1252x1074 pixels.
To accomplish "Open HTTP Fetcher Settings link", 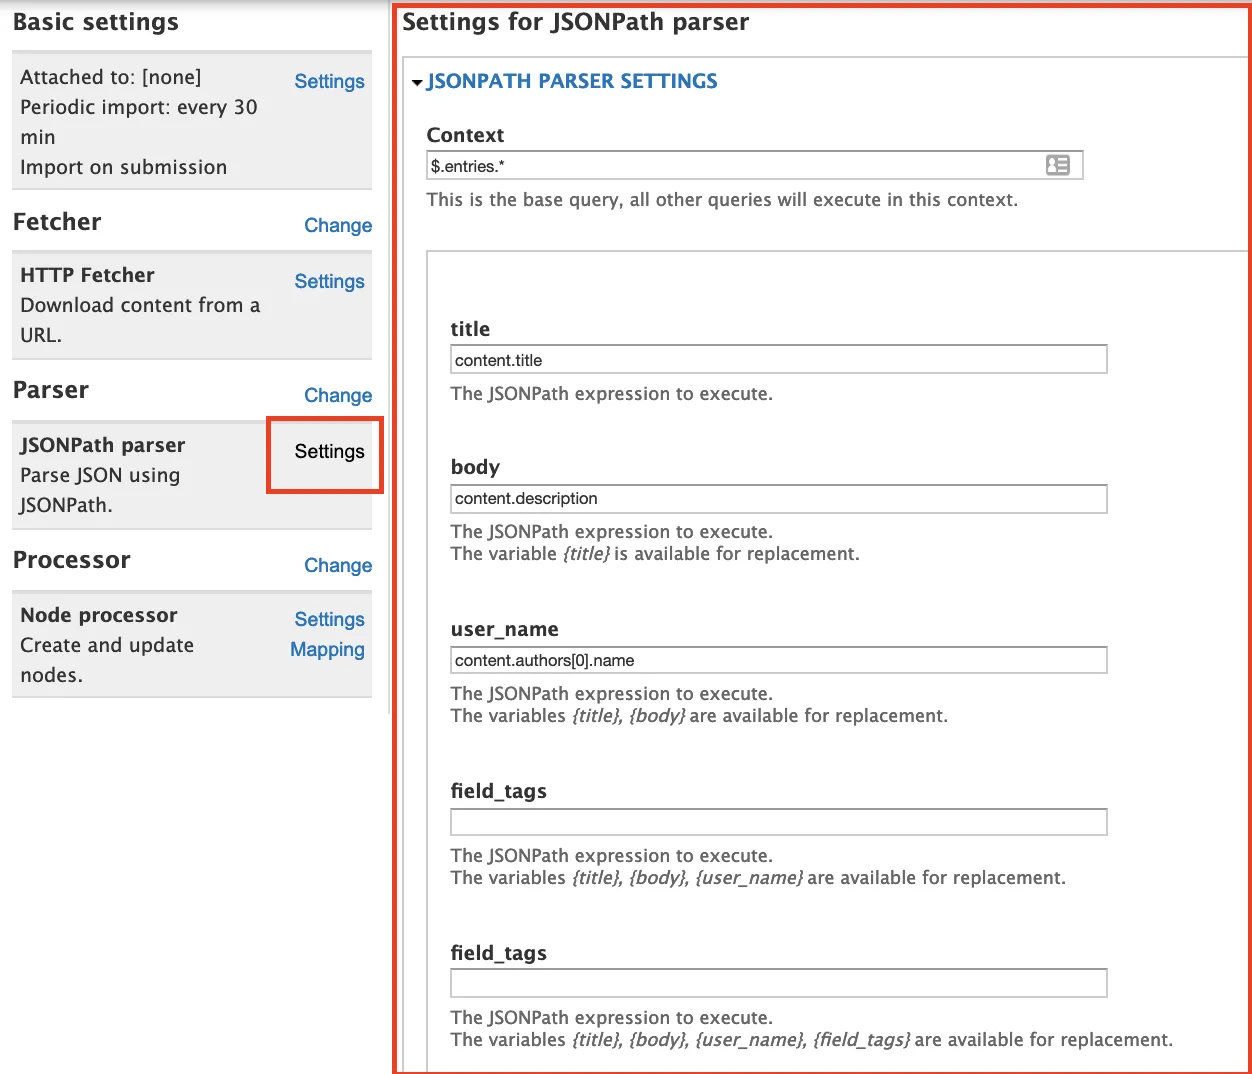I will click(329, 281).
